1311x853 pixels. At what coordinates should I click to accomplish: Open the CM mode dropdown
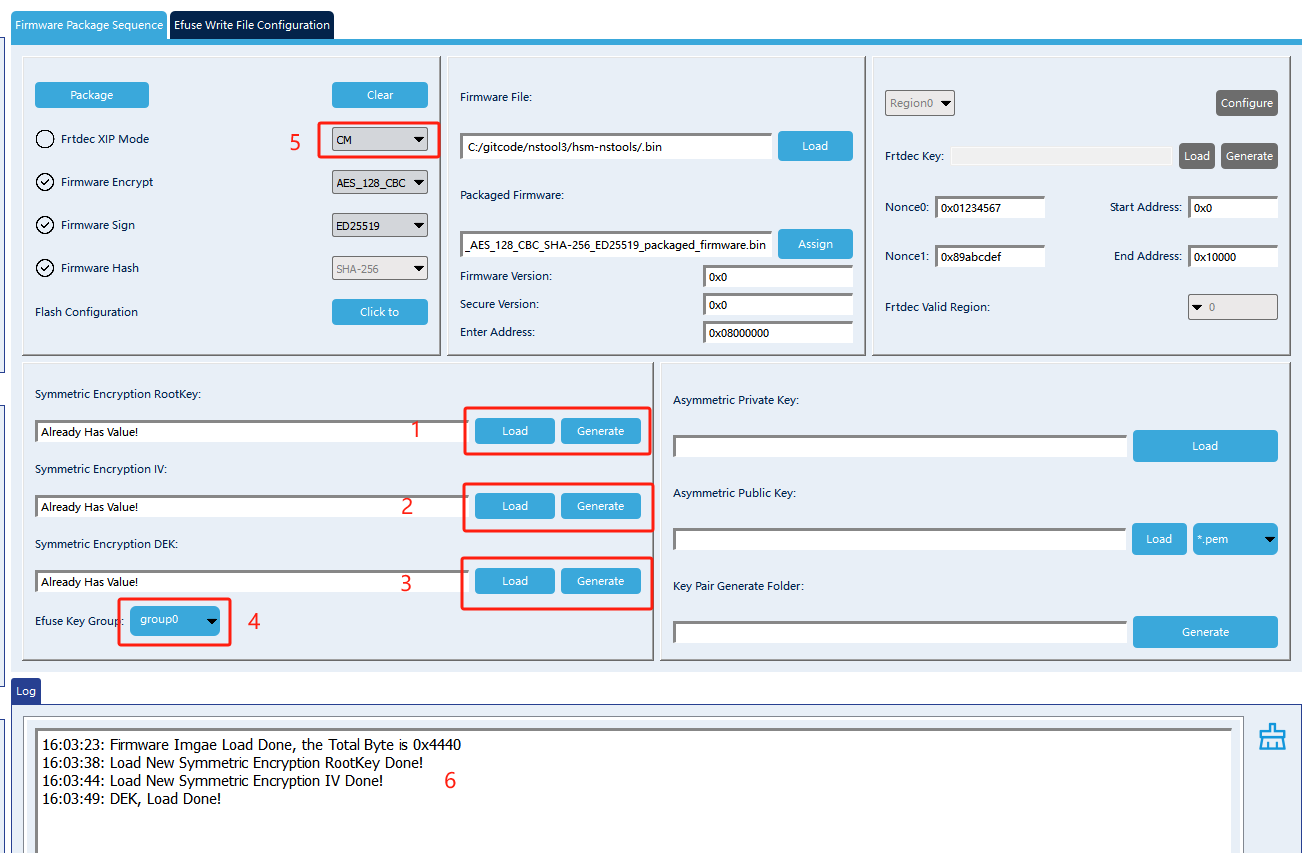[380, 140]
